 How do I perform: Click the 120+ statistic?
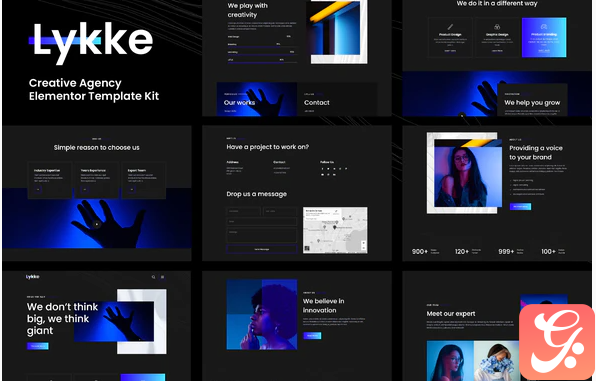click(462, 251)
